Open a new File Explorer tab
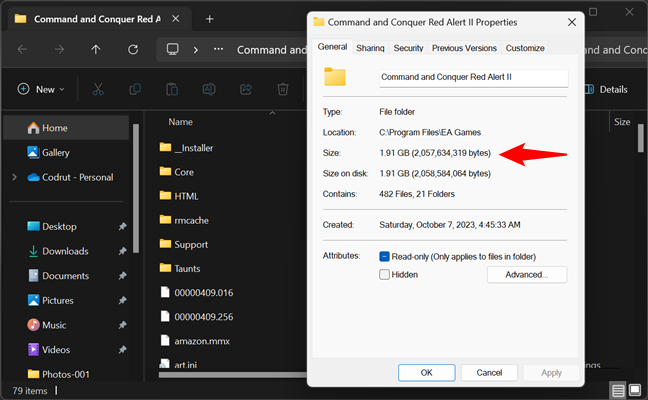The height and width of the screenshot is (400, 648). [209, 19]
